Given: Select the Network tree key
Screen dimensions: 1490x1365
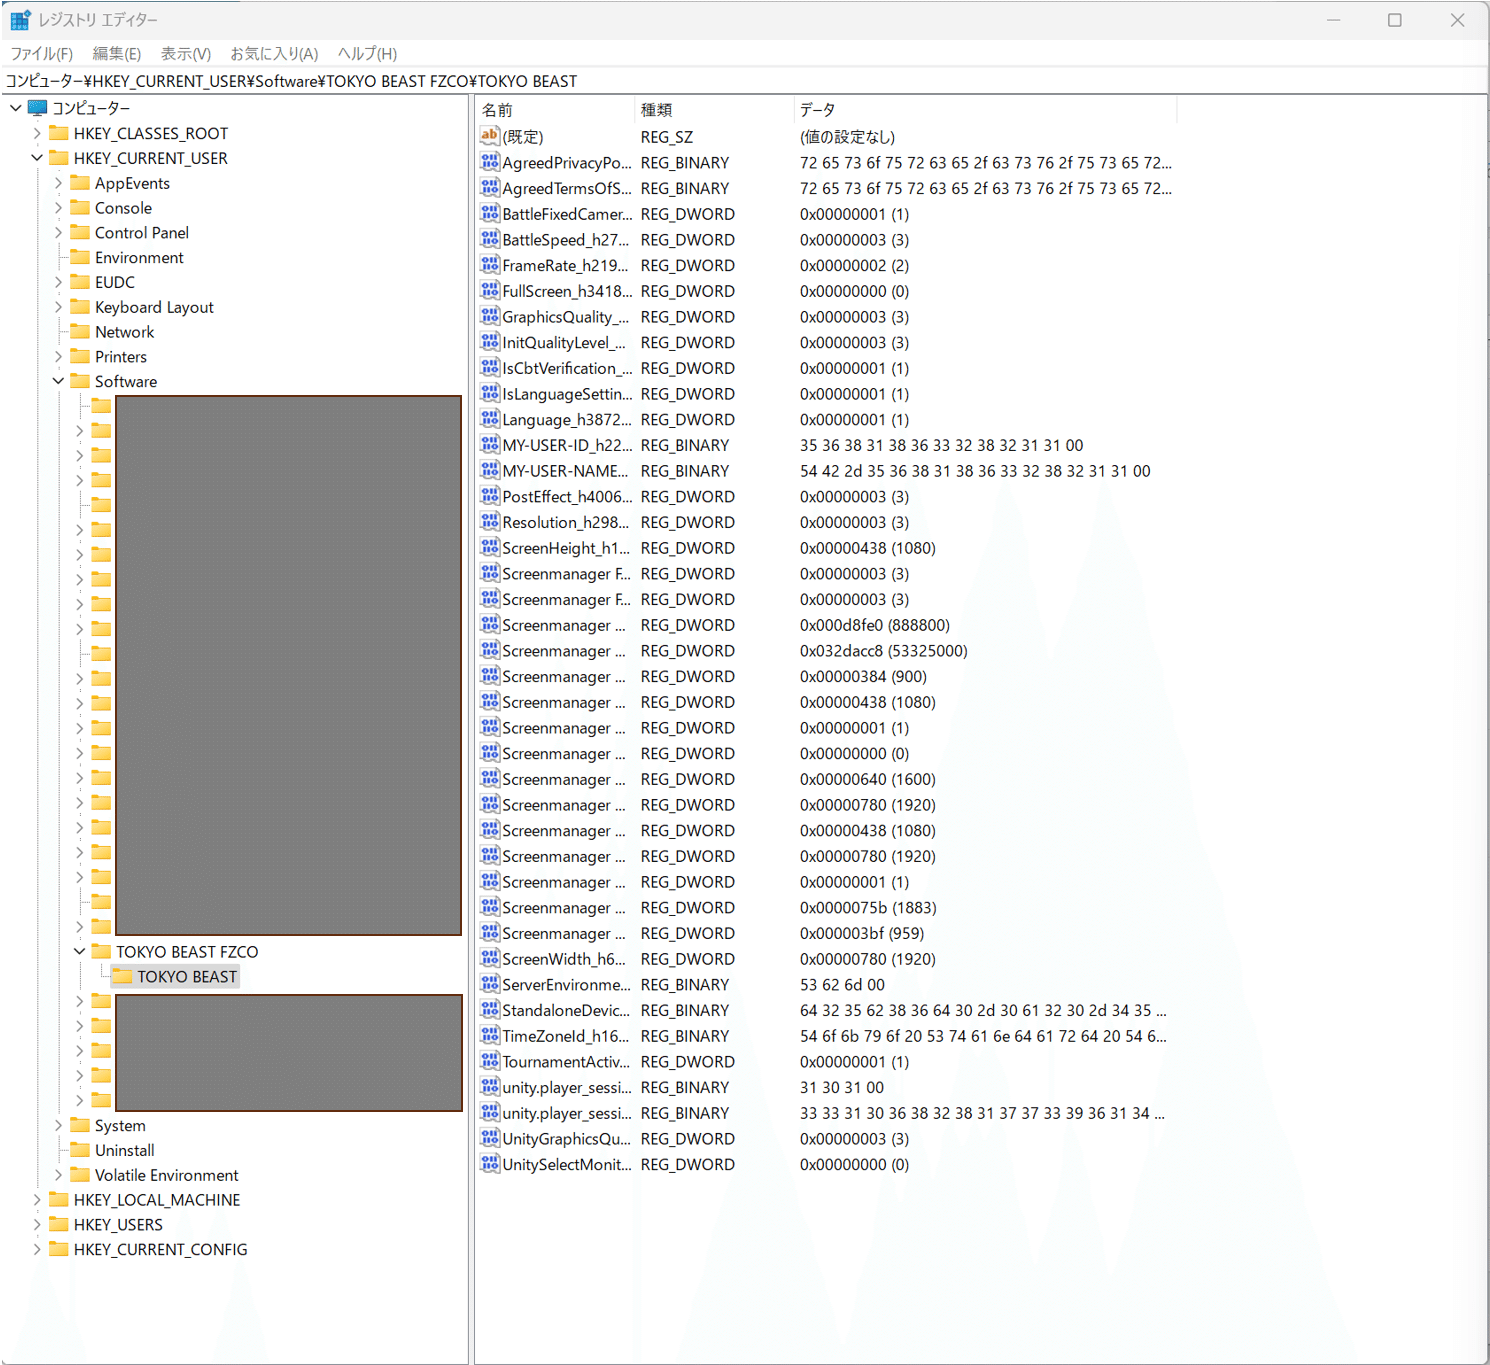Looking at the screenshot, I should pos(124,332).
